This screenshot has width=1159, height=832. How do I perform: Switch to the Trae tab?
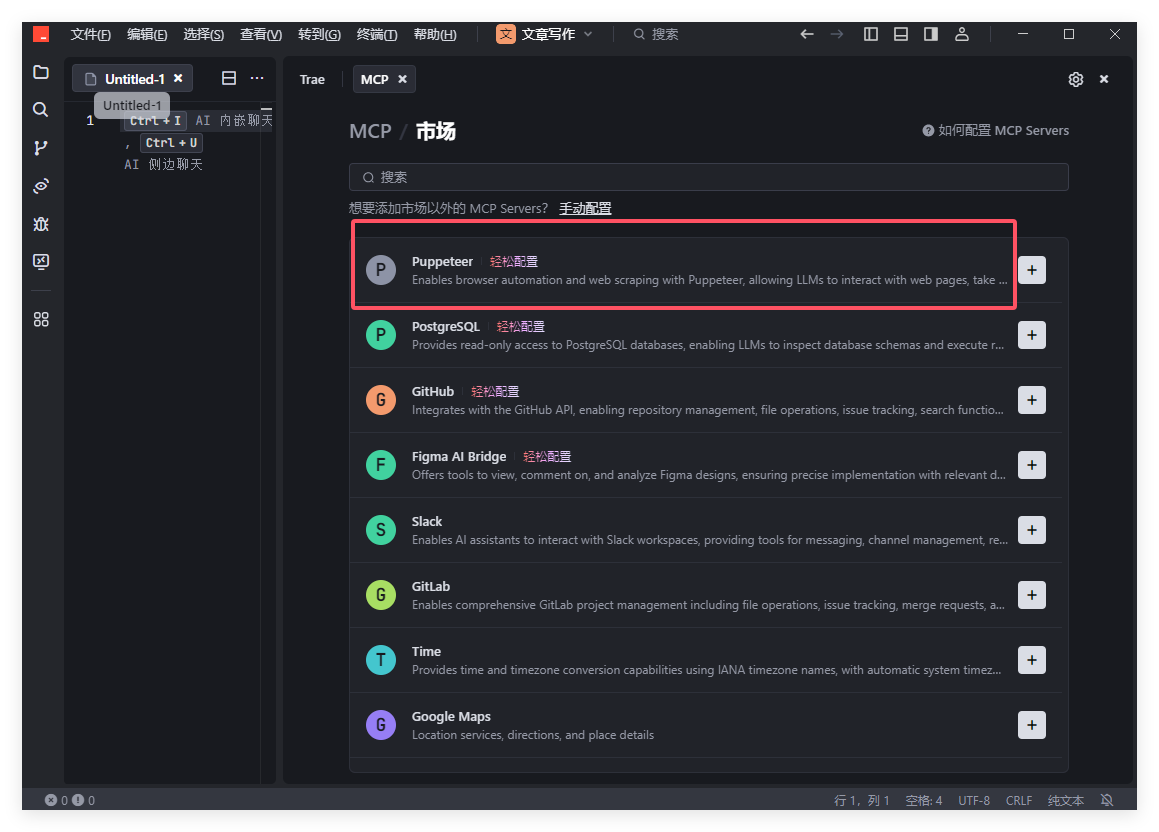point(312,79)
